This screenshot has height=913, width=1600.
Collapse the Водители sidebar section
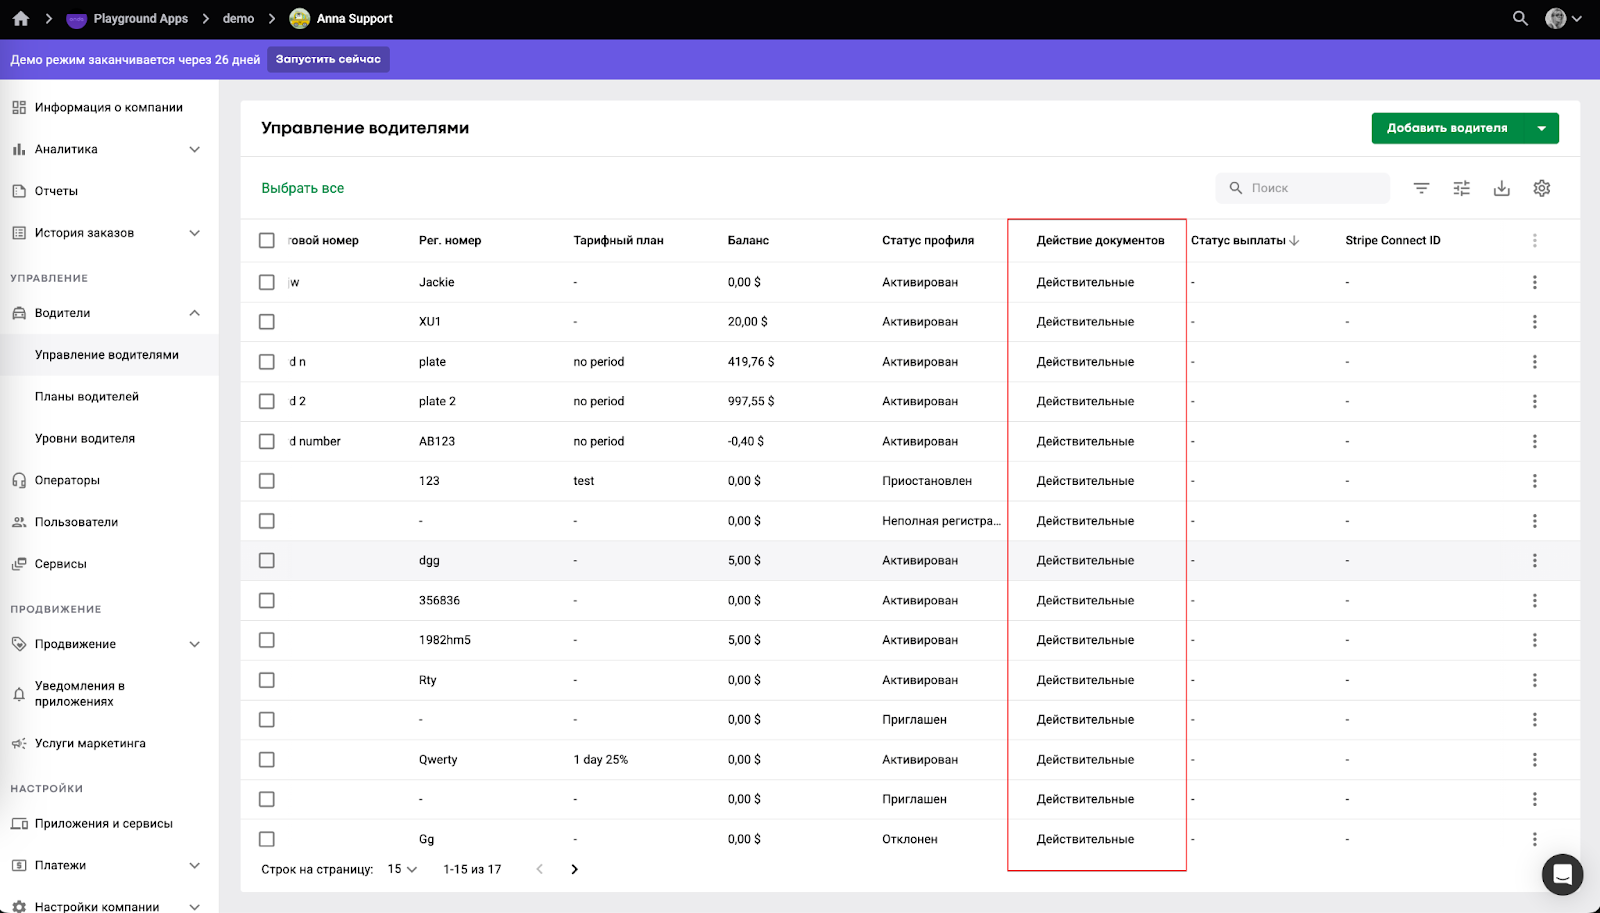194,313
